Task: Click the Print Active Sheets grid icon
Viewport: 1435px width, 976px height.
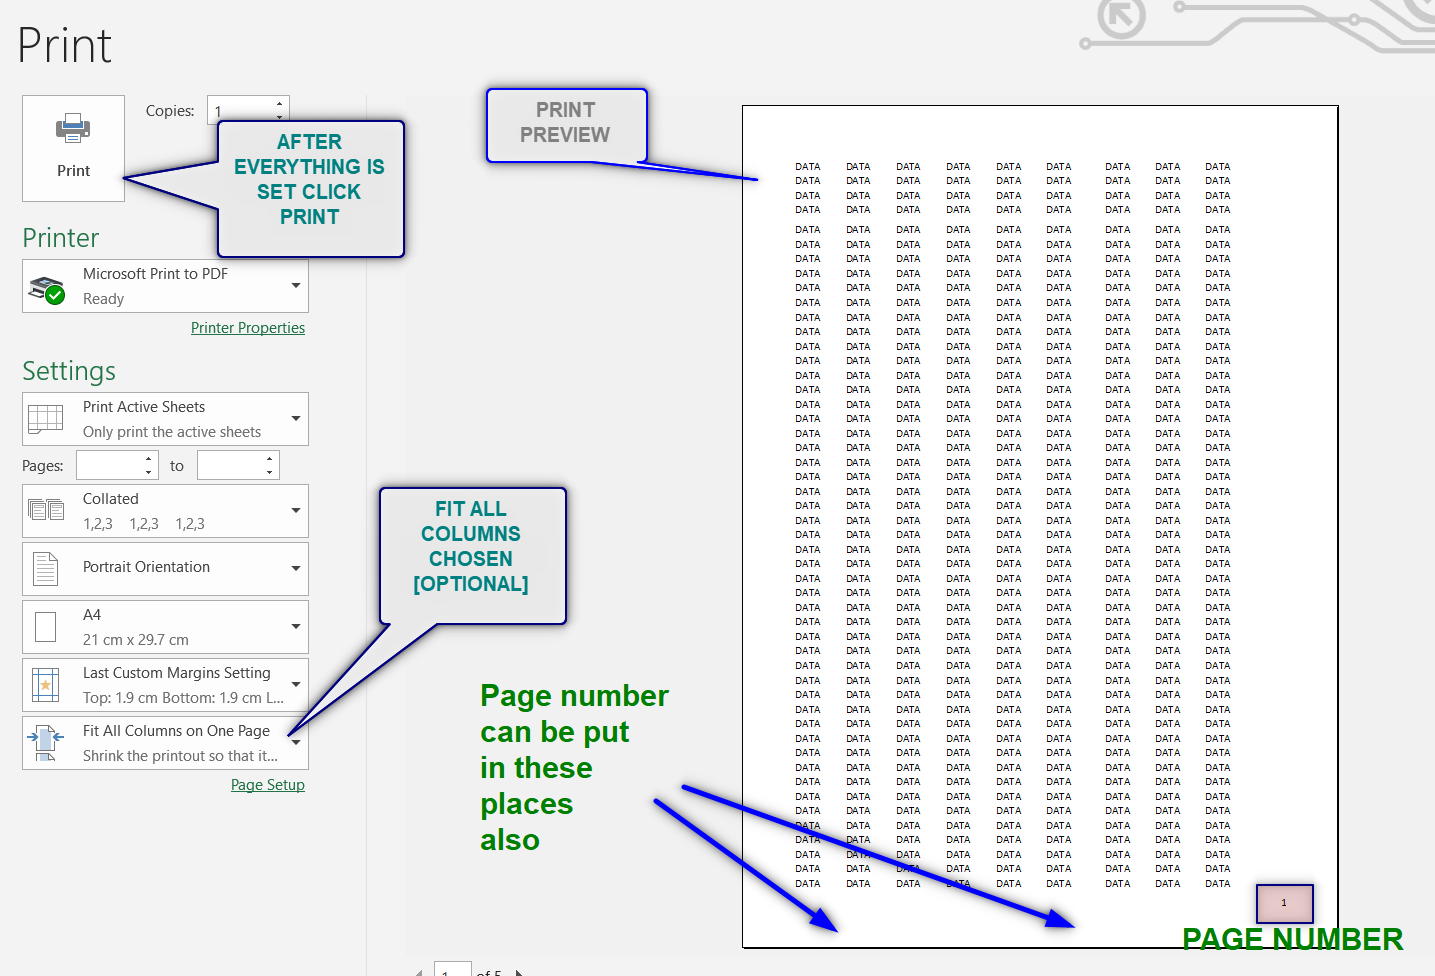Action: [46, 419]
